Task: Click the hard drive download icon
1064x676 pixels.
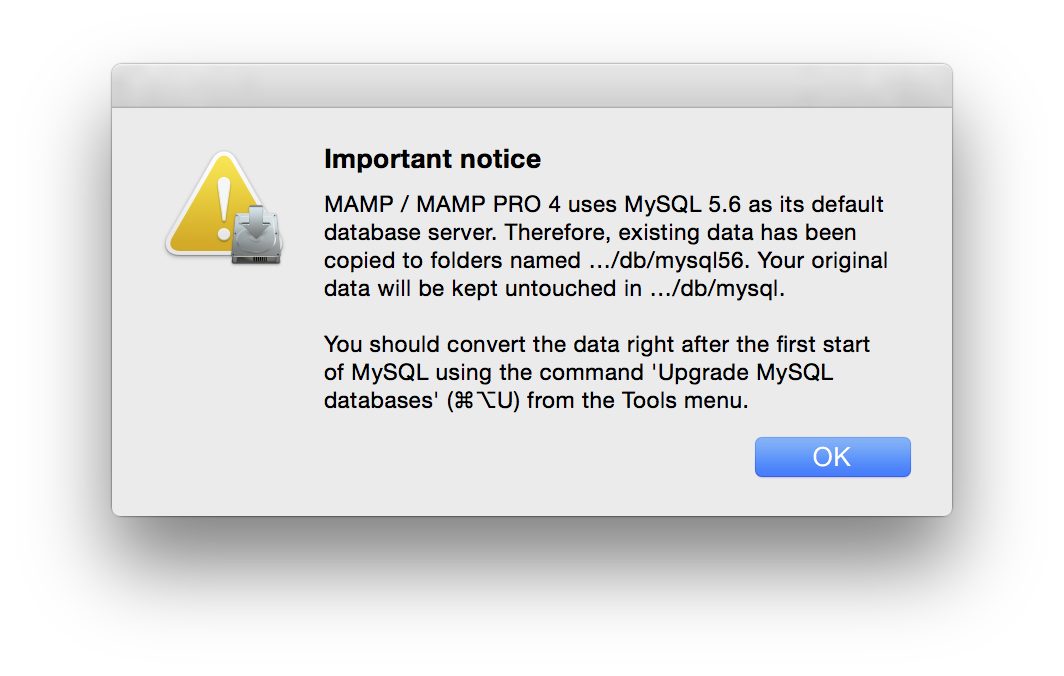Action: coord(256,234)
